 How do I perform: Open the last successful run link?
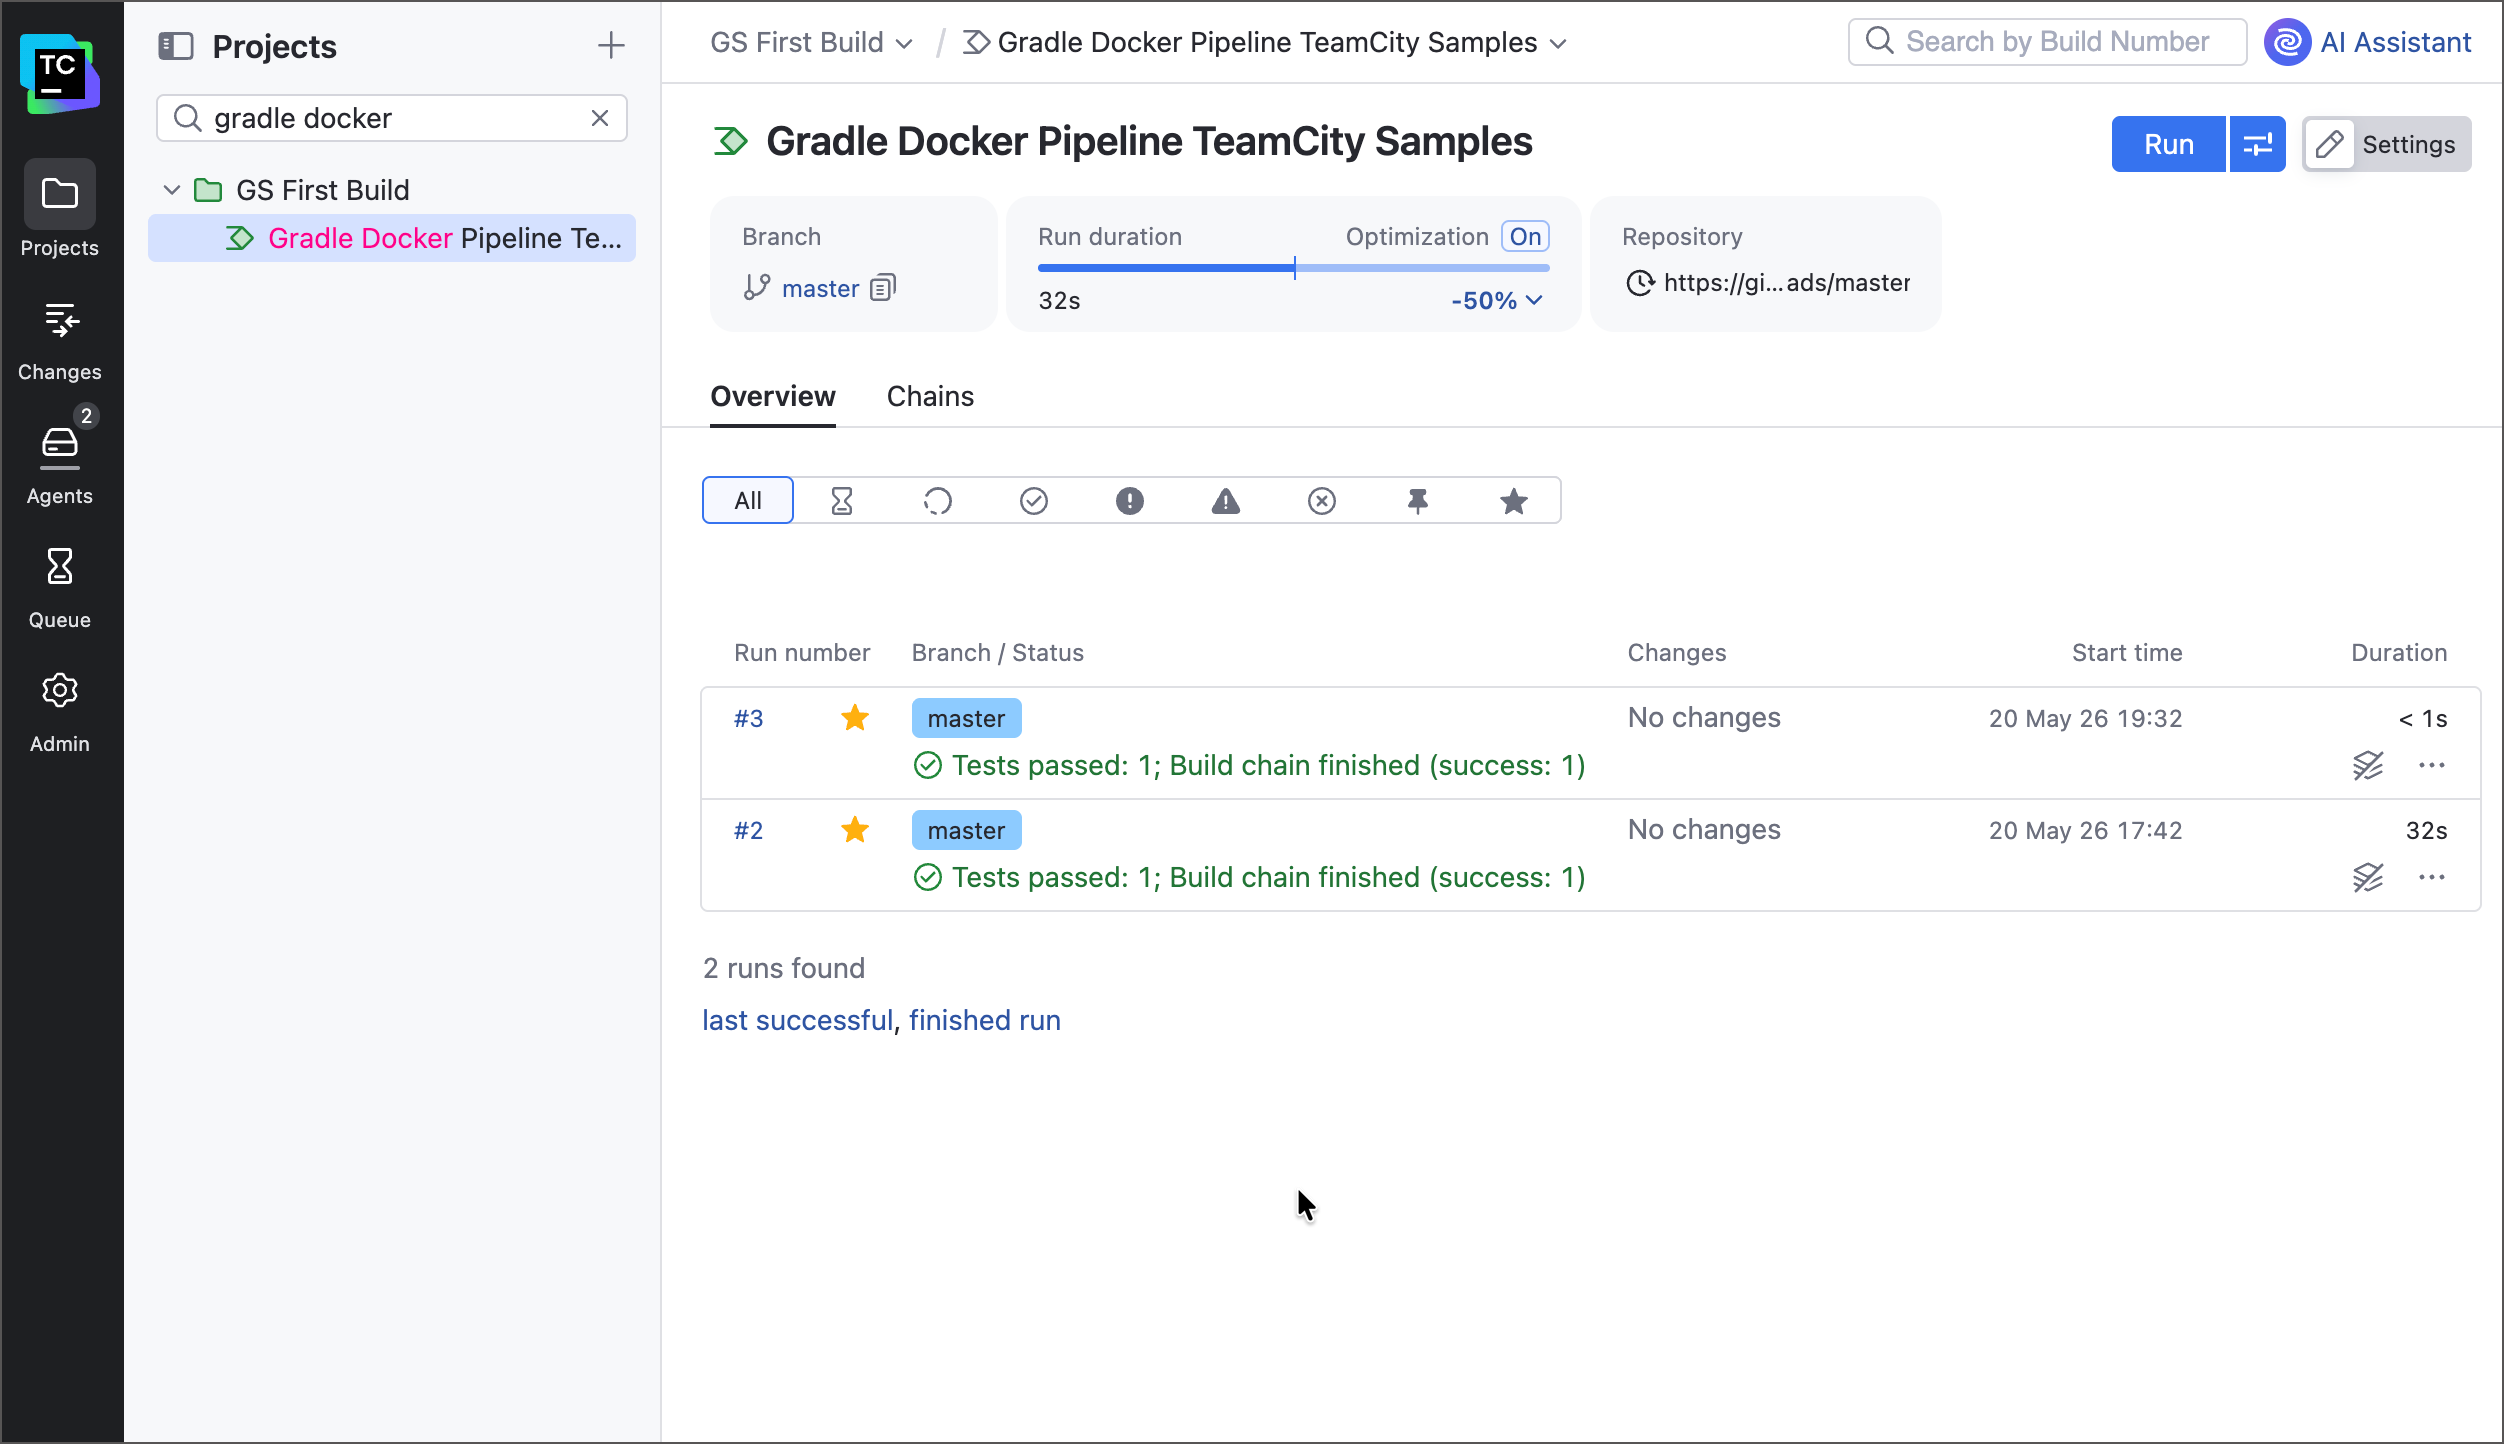click(x=797, y=1020)
